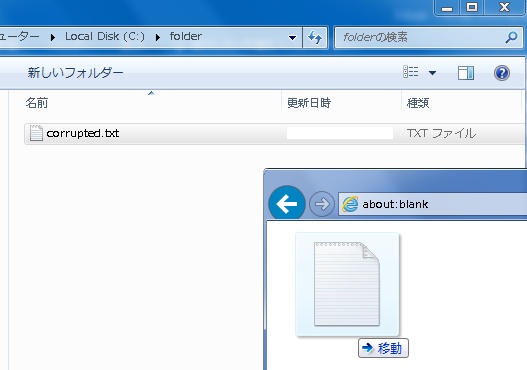Select folder breadcrumb segment
This screenshot has width=527, height=370.
click(186, 36)
